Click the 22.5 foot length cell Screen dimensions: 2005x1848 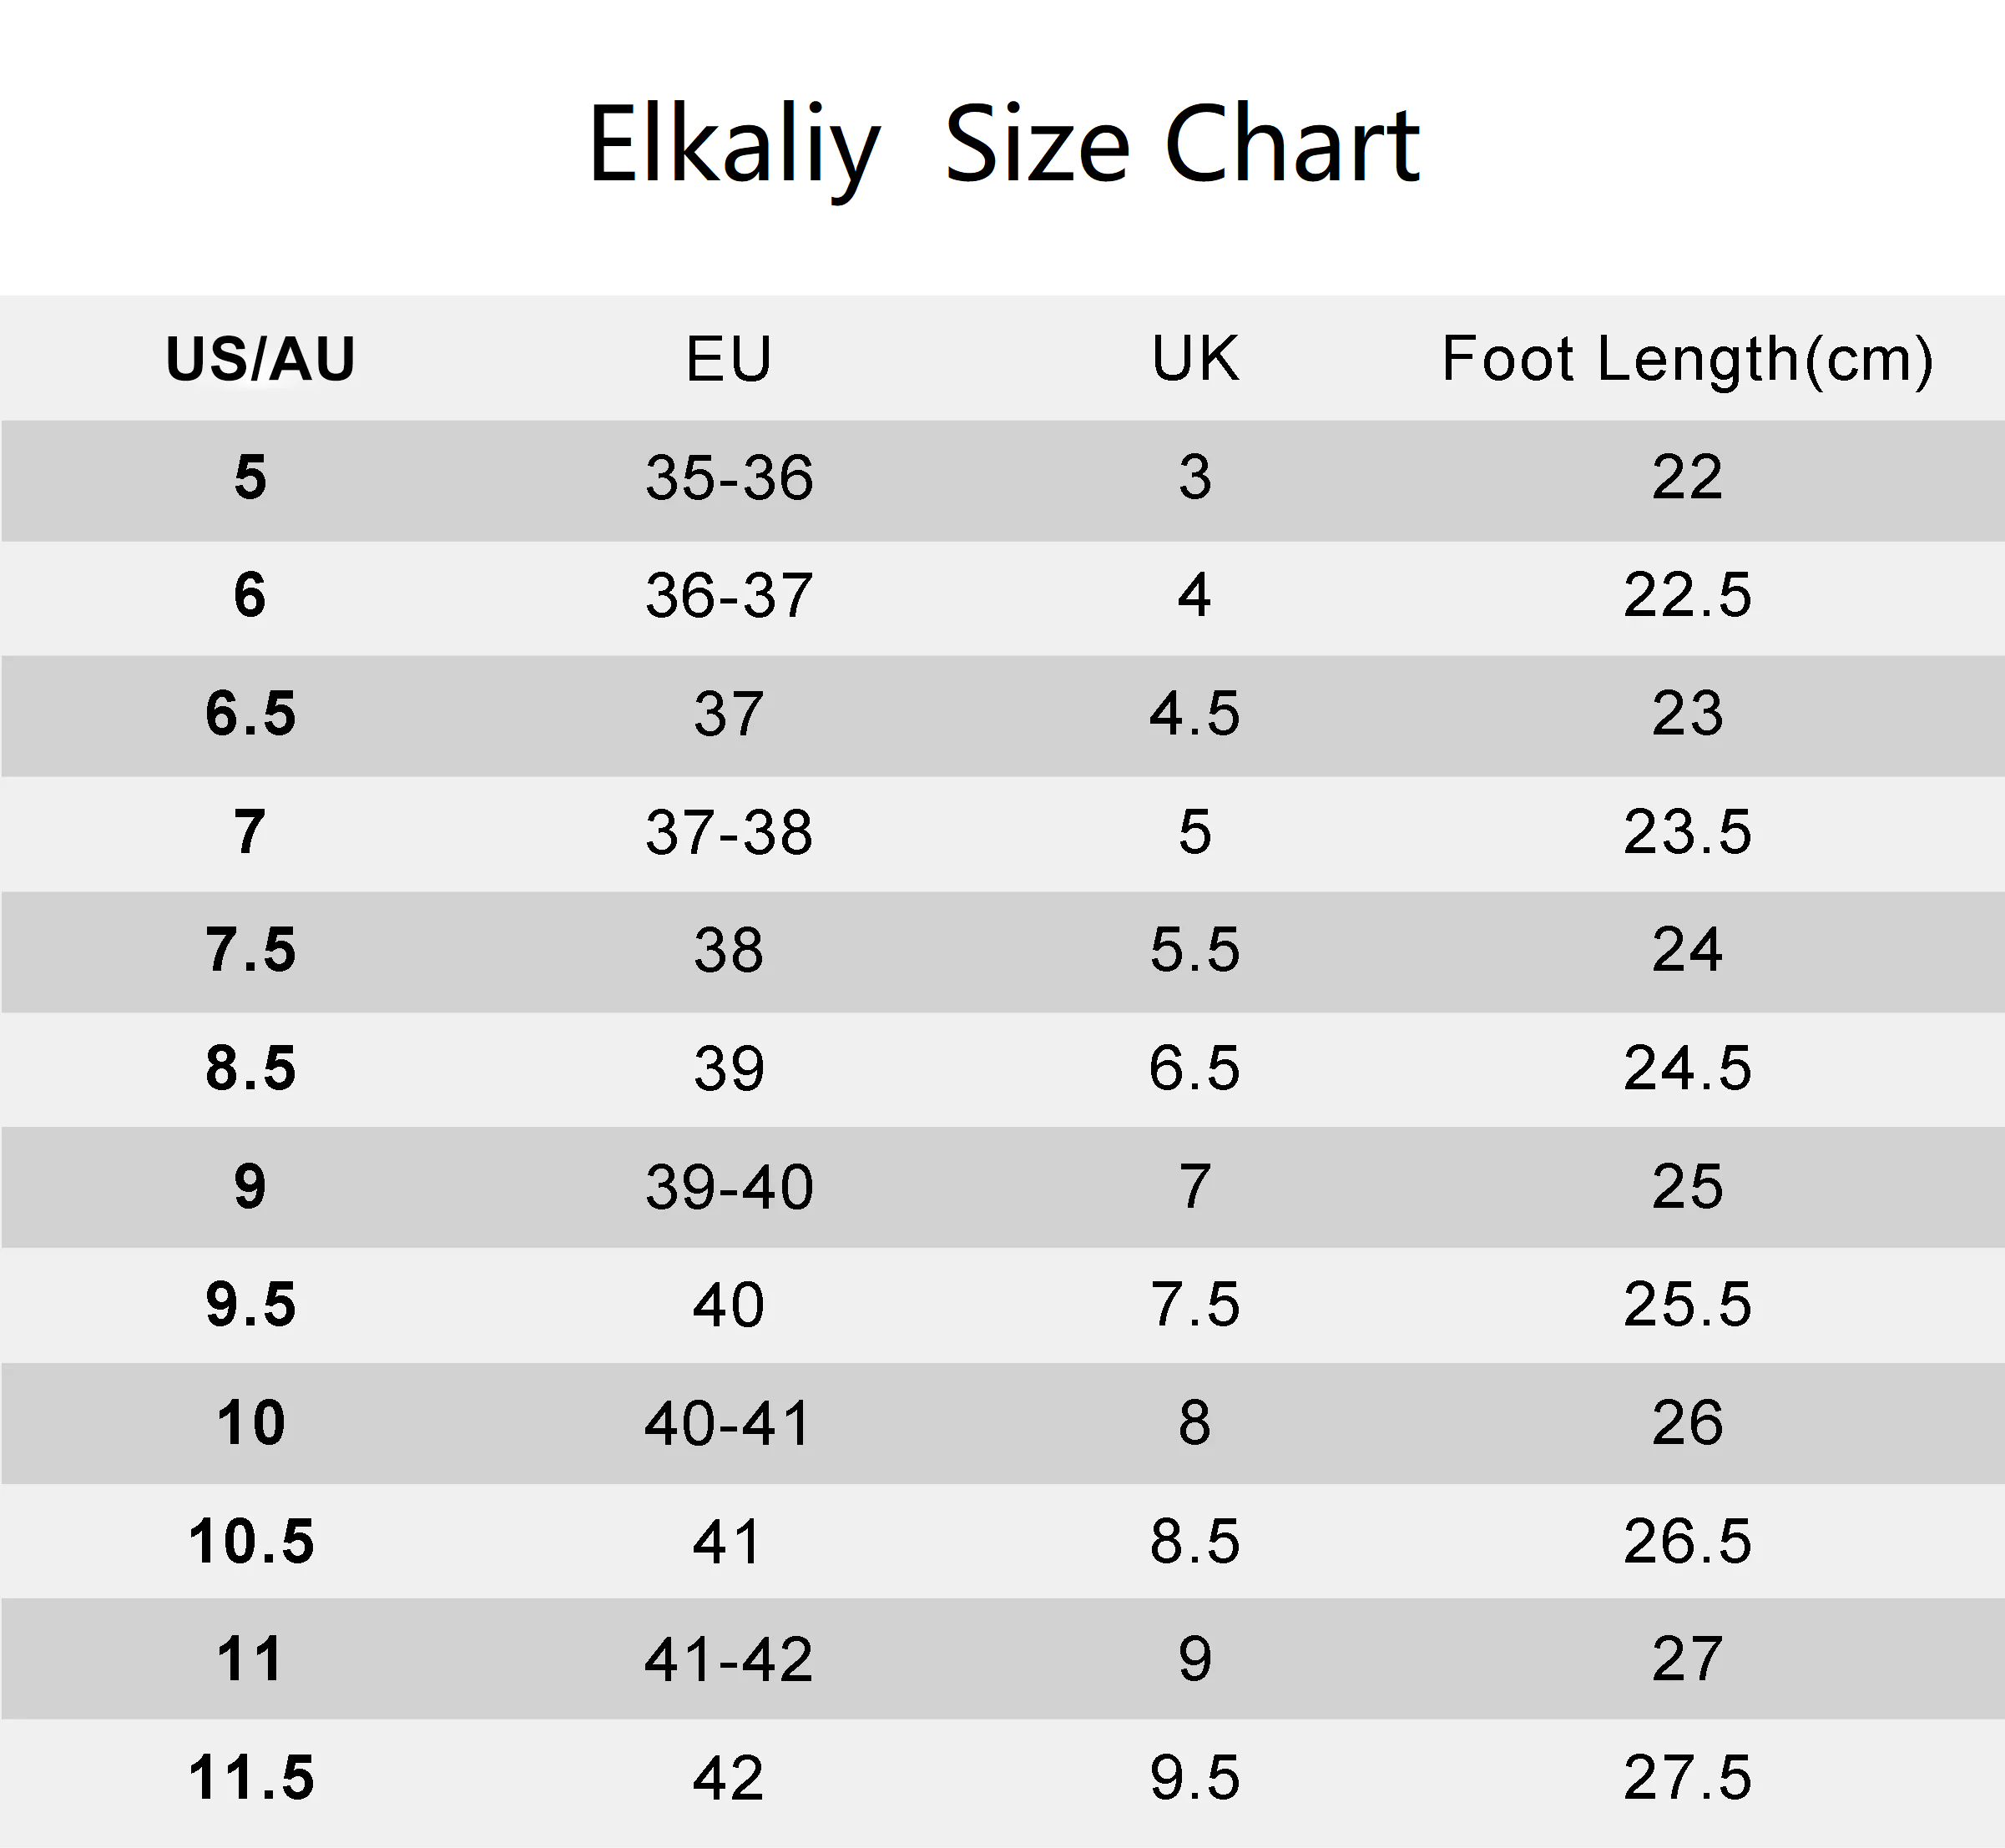pyautogui.click(x=1687, y=596)
